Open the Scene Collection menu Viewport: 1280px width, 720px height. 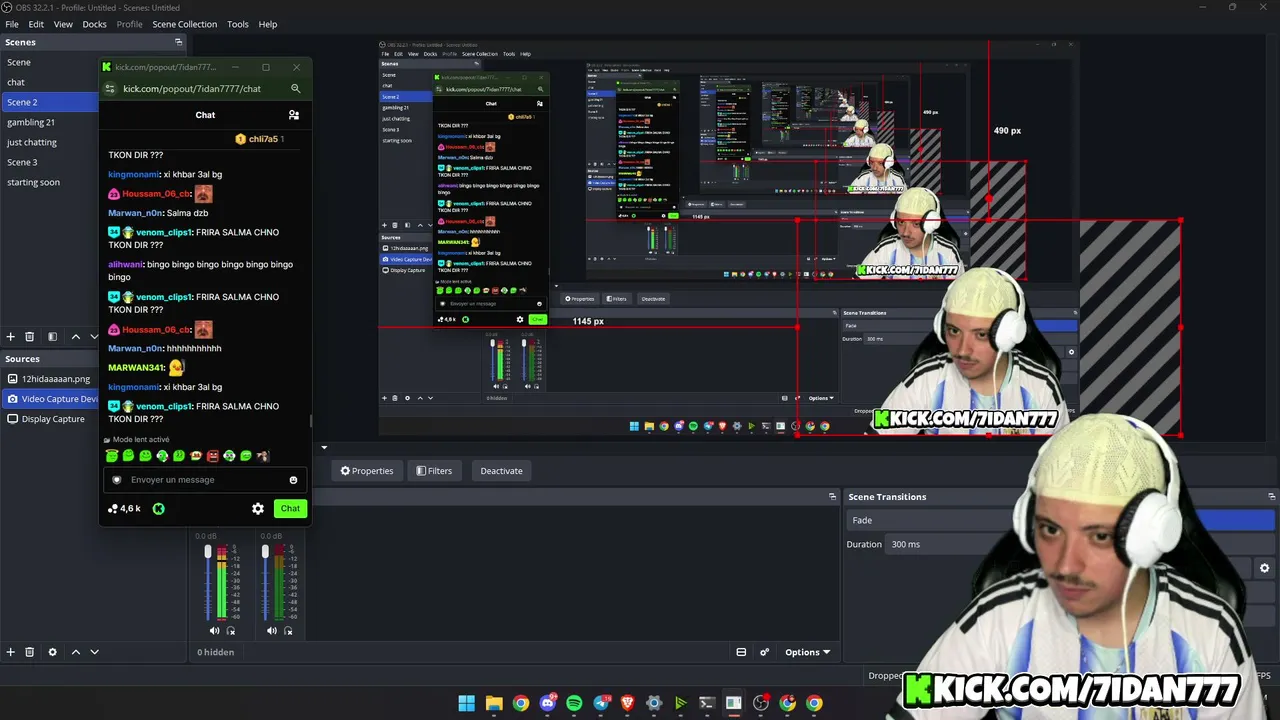tap(184, 24)
